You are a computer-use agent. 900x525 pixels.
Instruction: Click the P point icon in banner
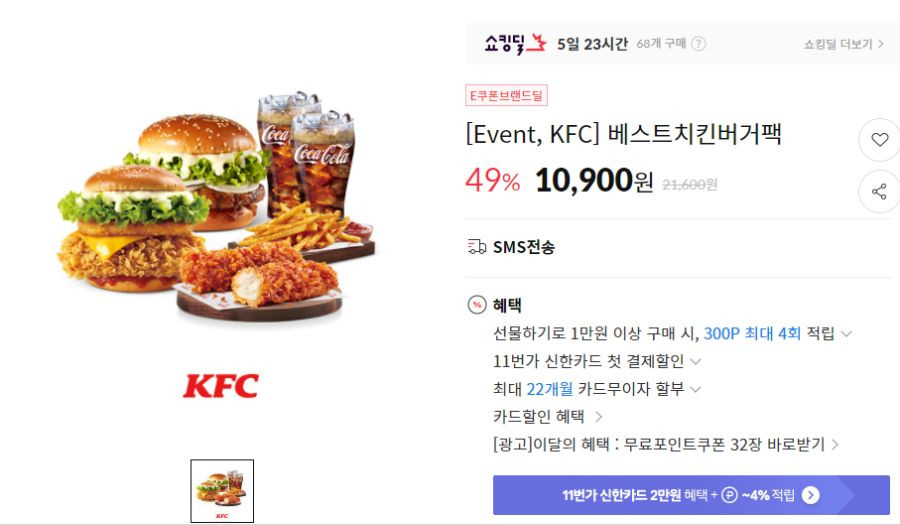point(729,495)
